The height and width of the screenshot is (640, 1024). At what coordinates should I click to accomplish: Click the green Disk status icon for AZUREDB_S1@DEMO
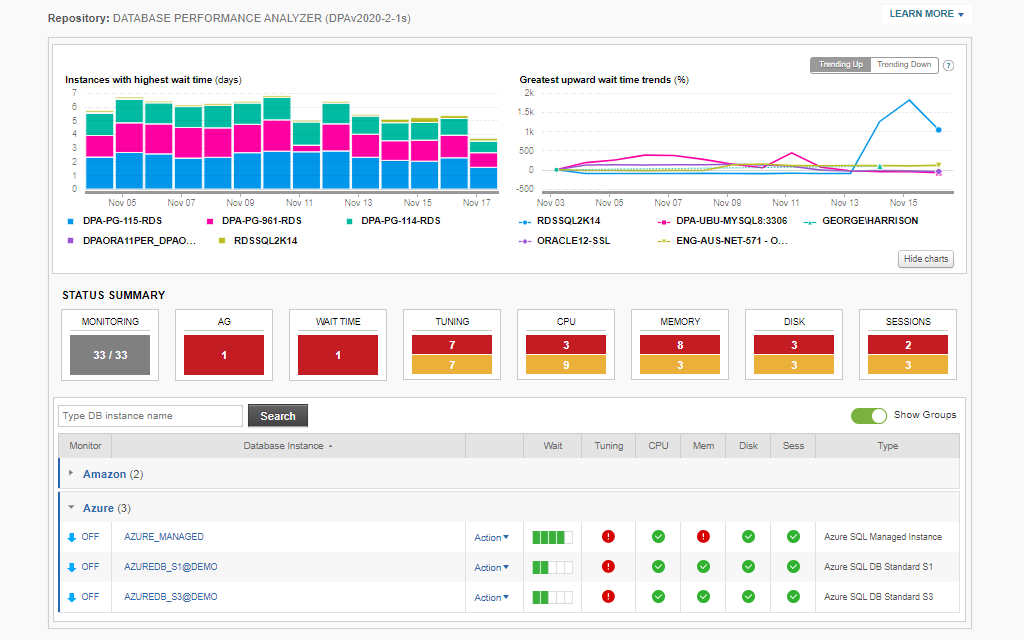coord(748,566)
